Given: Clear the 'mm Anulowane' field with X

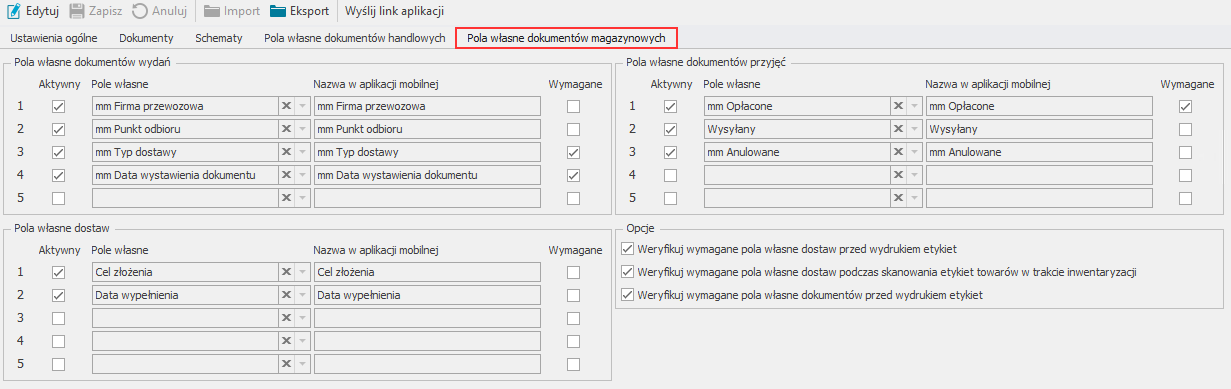Looking at the screenshot, I should [898, 152].
